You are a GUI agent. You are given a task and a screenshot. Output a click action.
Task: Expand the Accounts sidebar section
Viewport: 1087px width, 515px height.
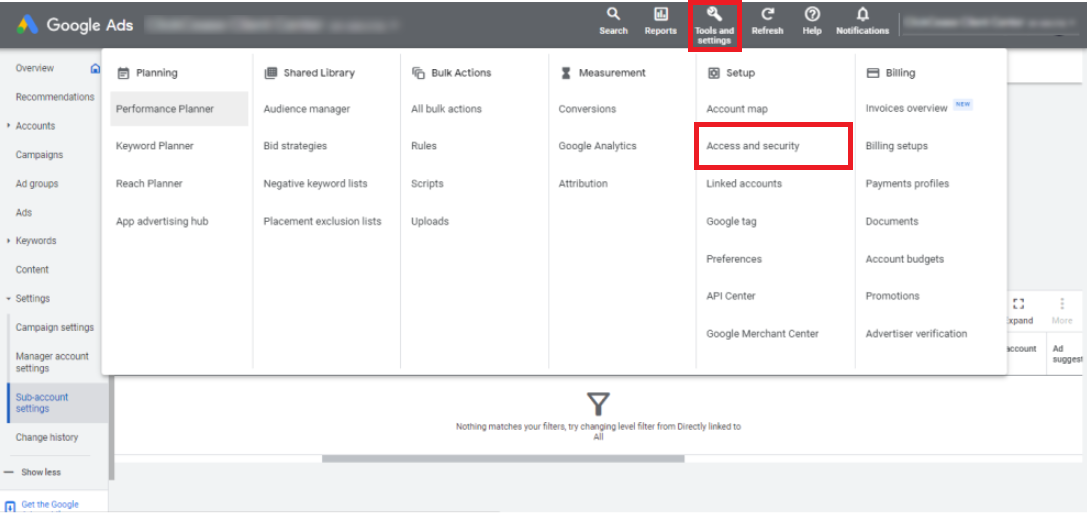pyautogui.click(x=8, y=126)
